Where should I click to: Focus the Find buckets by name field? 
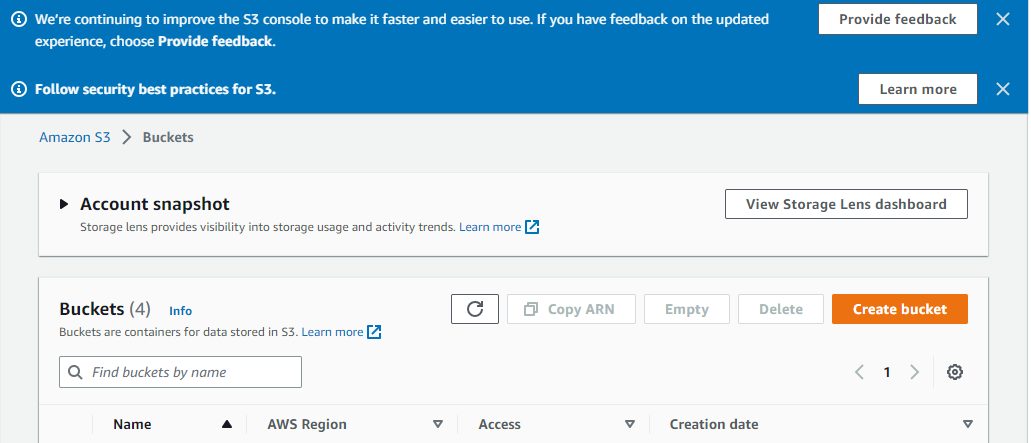pyautogui.click(x=180, y=372)
